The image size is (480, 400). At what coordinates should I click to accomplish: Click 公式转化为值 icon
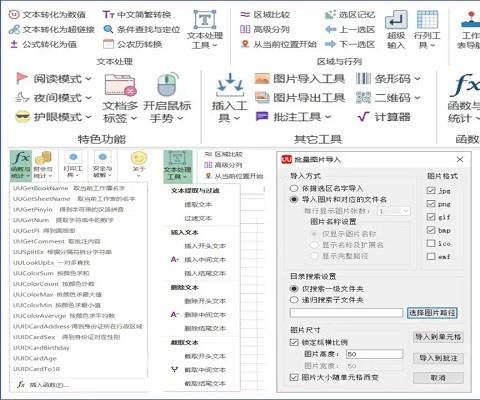14,44
